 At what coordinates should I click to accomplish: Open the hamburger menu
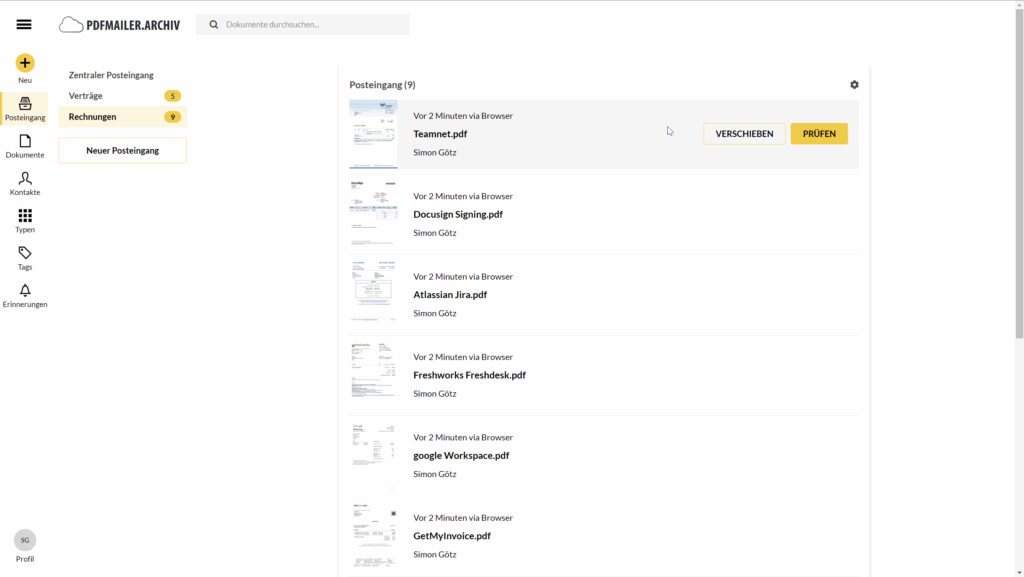coord(24,24)
